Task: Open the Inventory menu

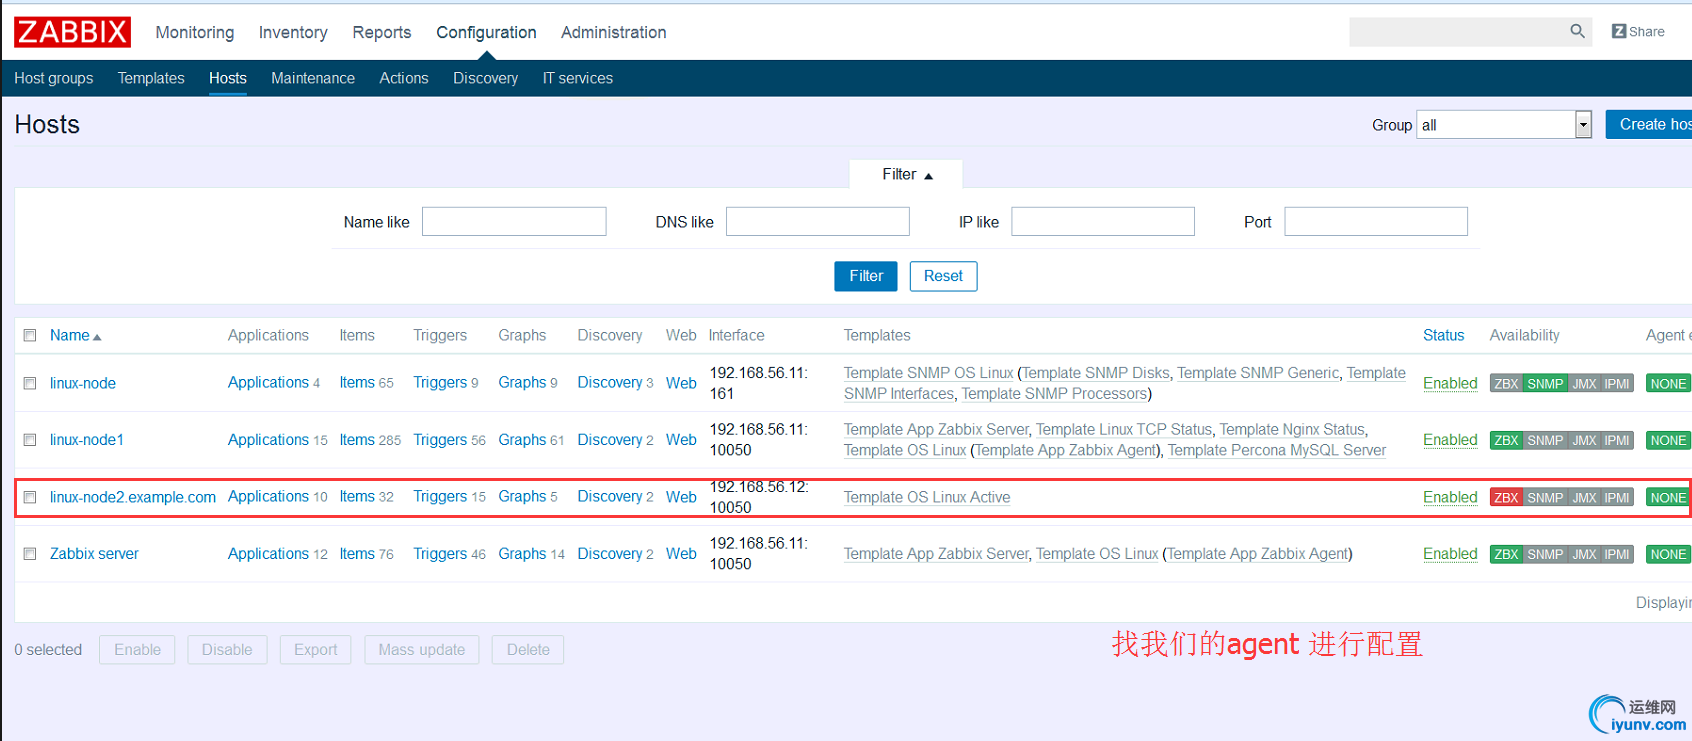Action: [x=293, y=33]
